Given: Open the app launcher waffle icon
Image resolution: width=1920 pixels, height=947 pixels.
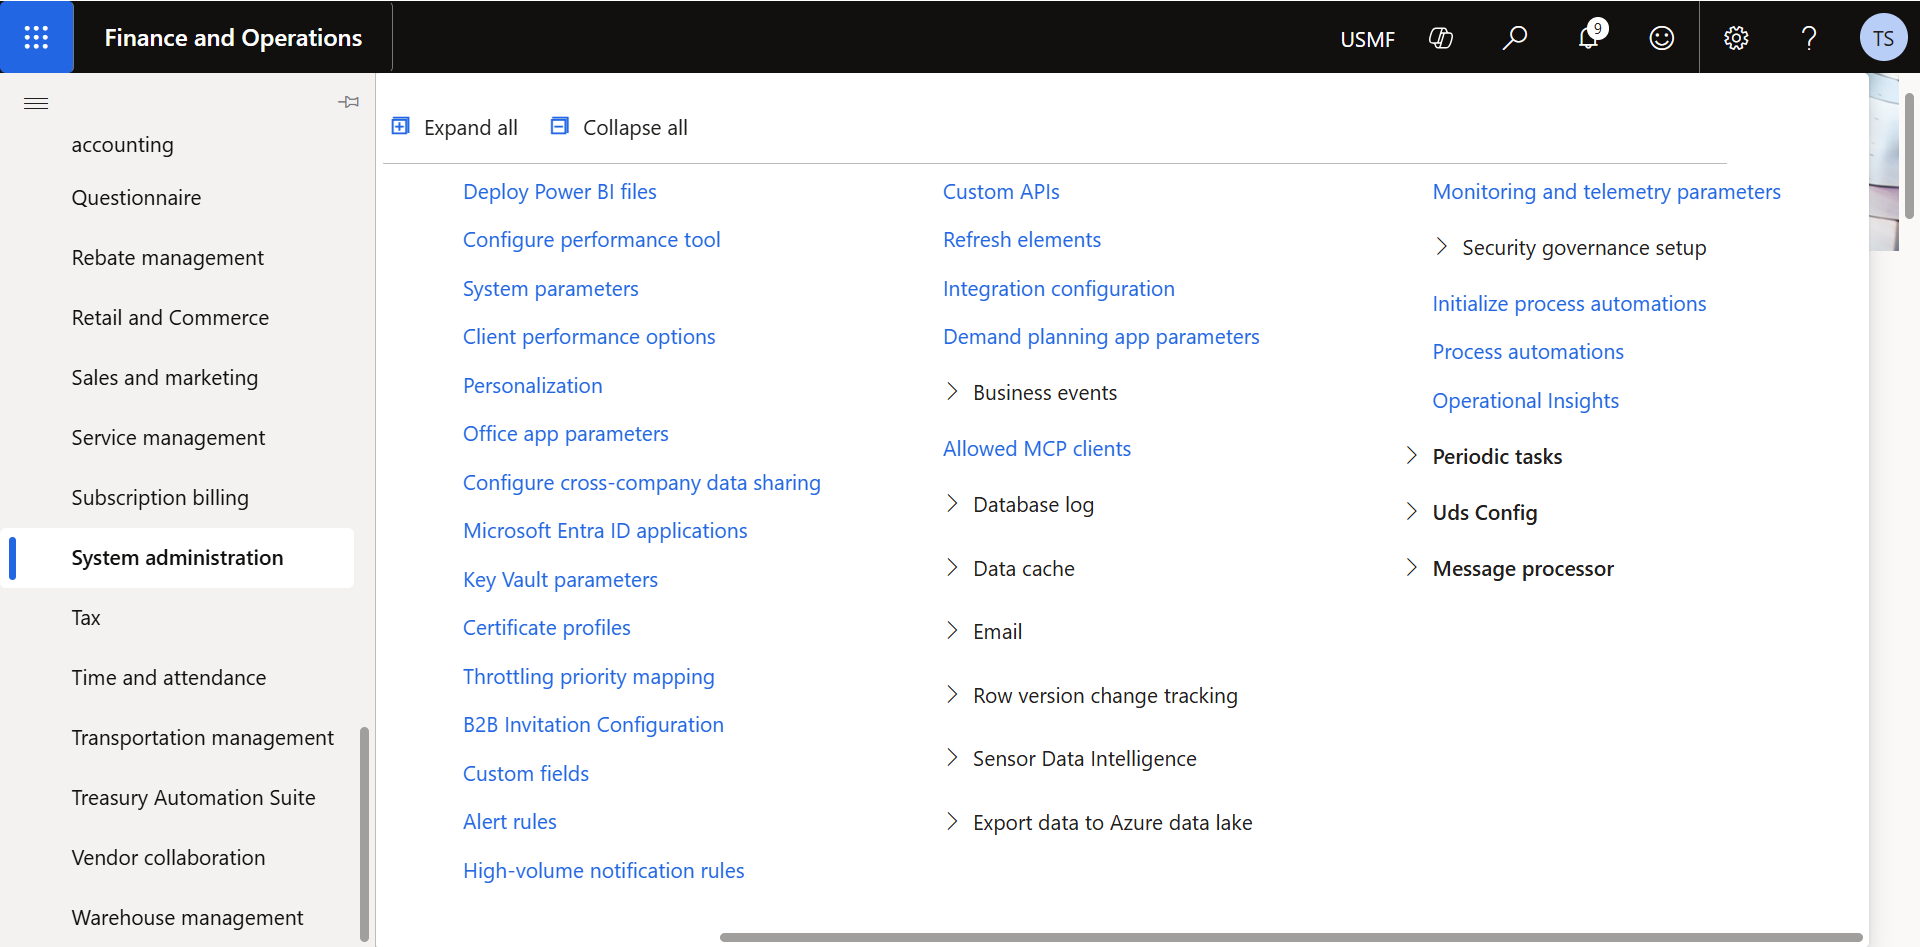Looking at the screenshot, I should (37, 37).
